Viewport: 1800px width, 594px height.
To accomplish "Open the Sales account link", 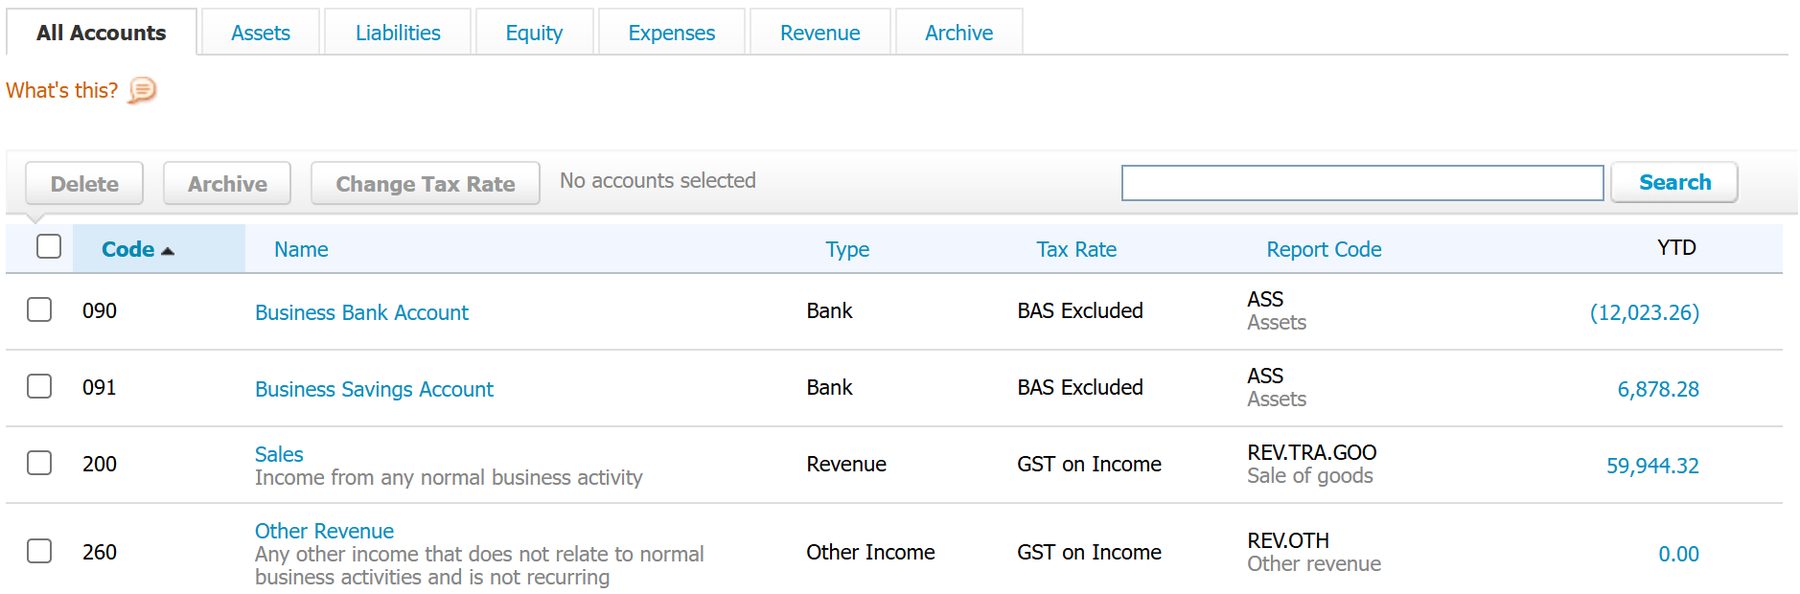I will [279, 454].
